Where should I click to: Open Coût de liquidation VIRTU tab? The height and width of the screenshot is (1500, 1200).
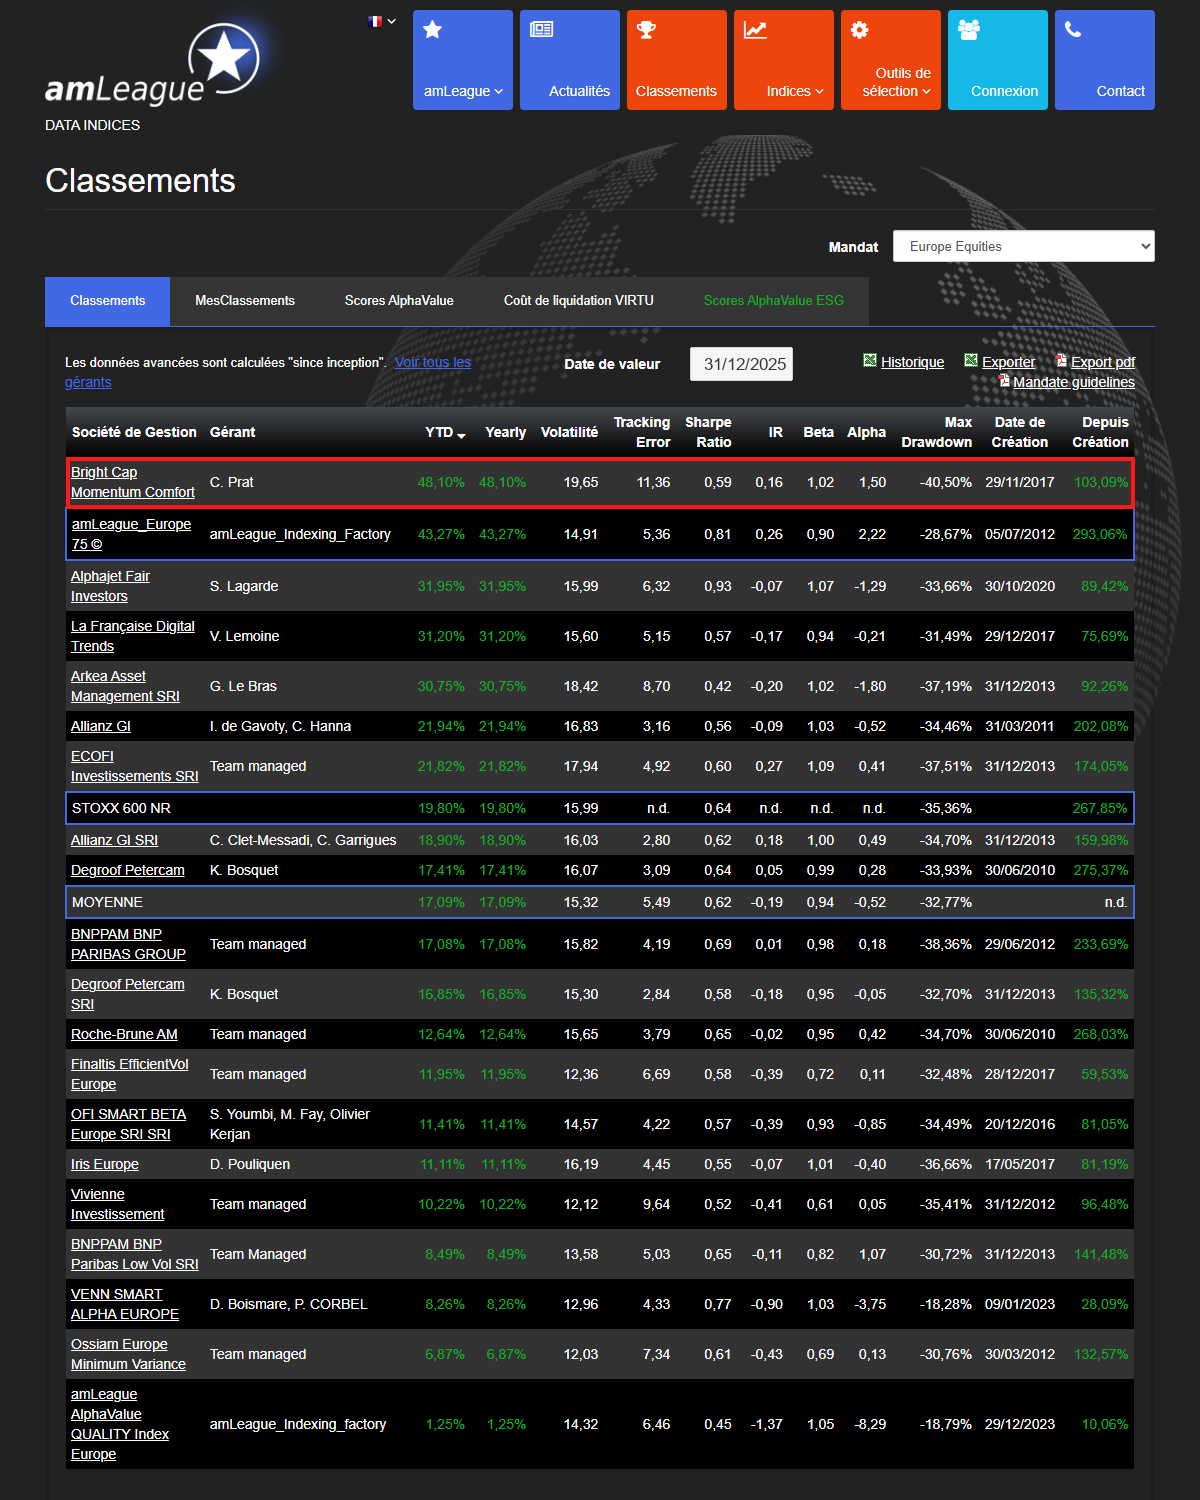coord(579,301)
